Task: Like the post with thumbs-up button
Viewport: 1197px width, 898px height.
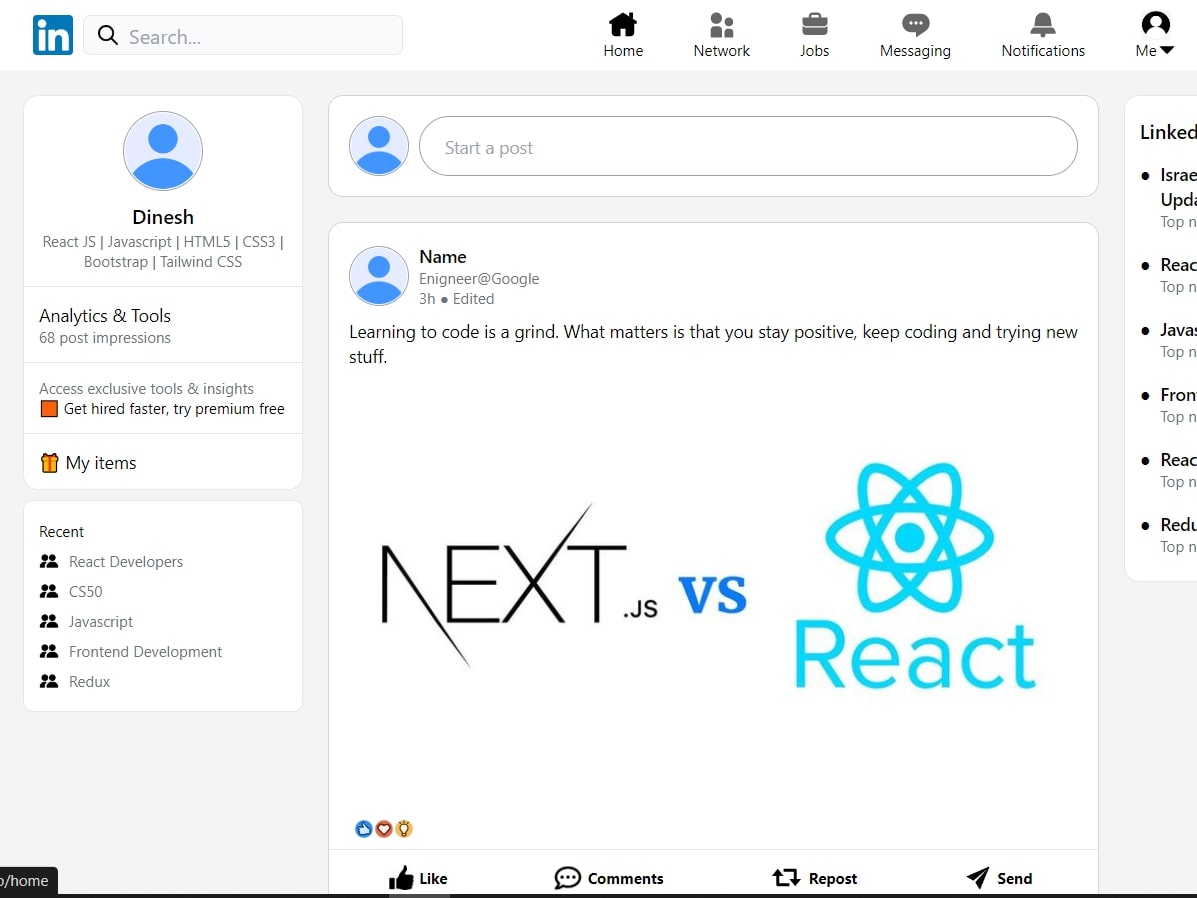Action: [418, 878]
